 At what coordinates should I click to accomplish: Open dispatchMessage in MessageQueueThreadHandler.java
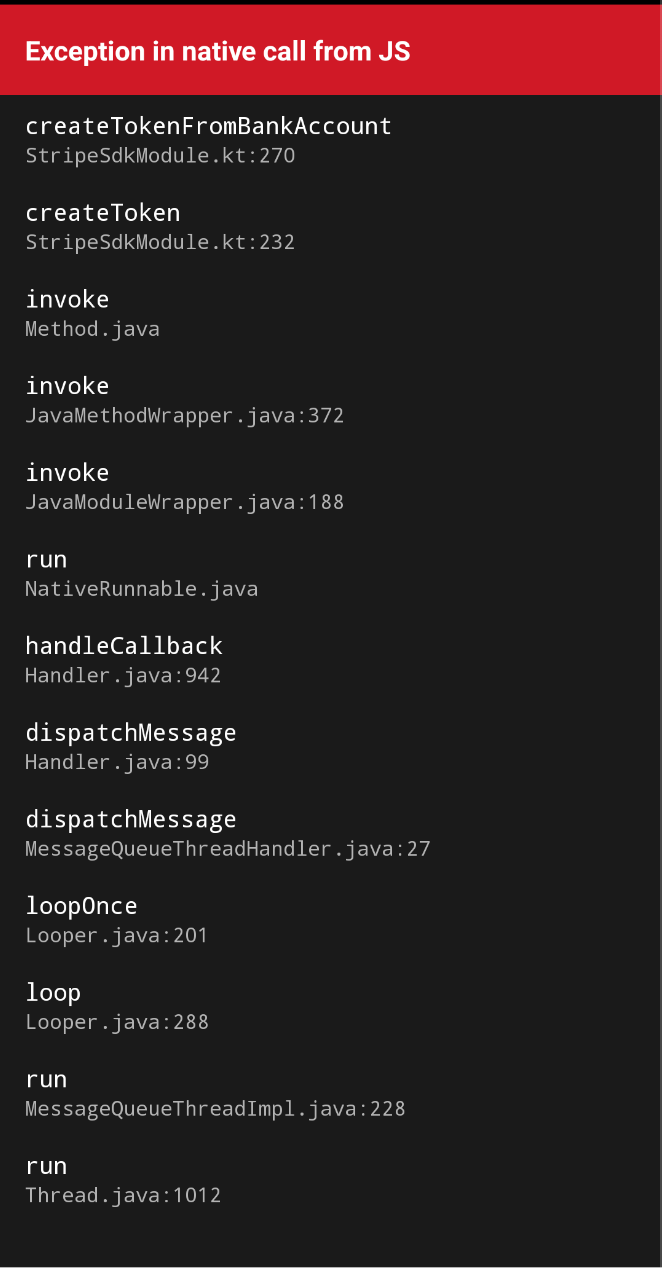point(131,819)
